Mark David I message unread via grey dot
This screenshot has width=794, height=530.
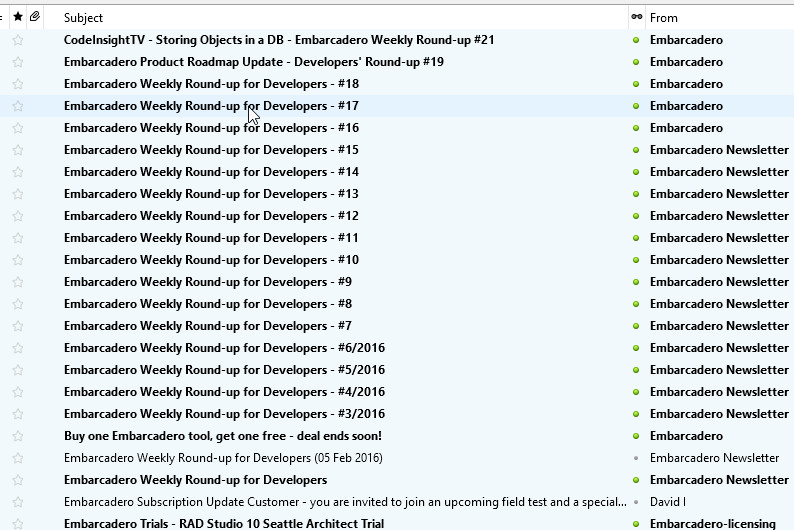coord(636,502)
